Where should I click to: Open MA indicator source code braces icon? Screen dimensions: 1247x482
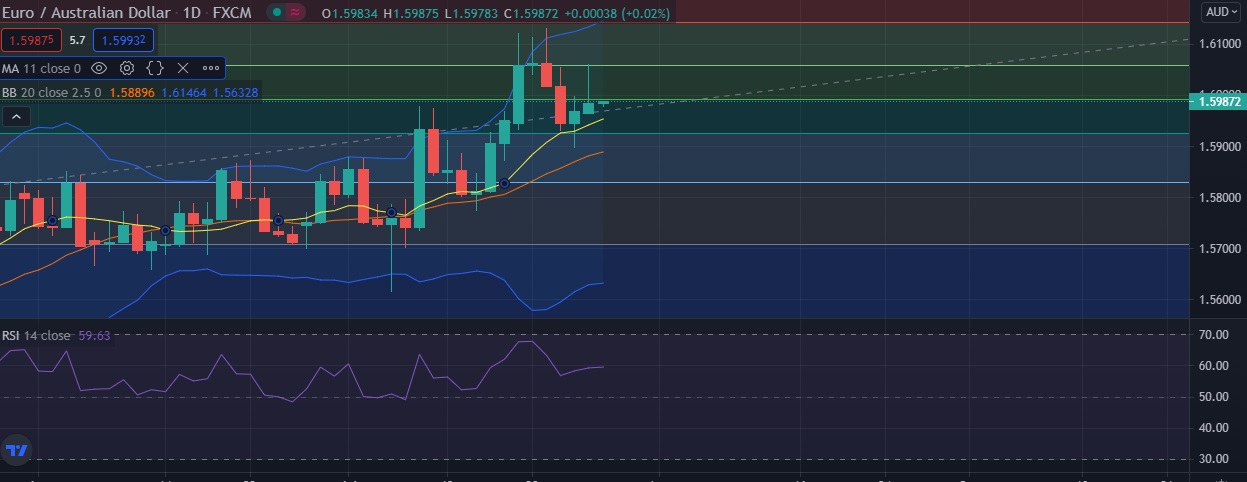[x=155, y=68]
